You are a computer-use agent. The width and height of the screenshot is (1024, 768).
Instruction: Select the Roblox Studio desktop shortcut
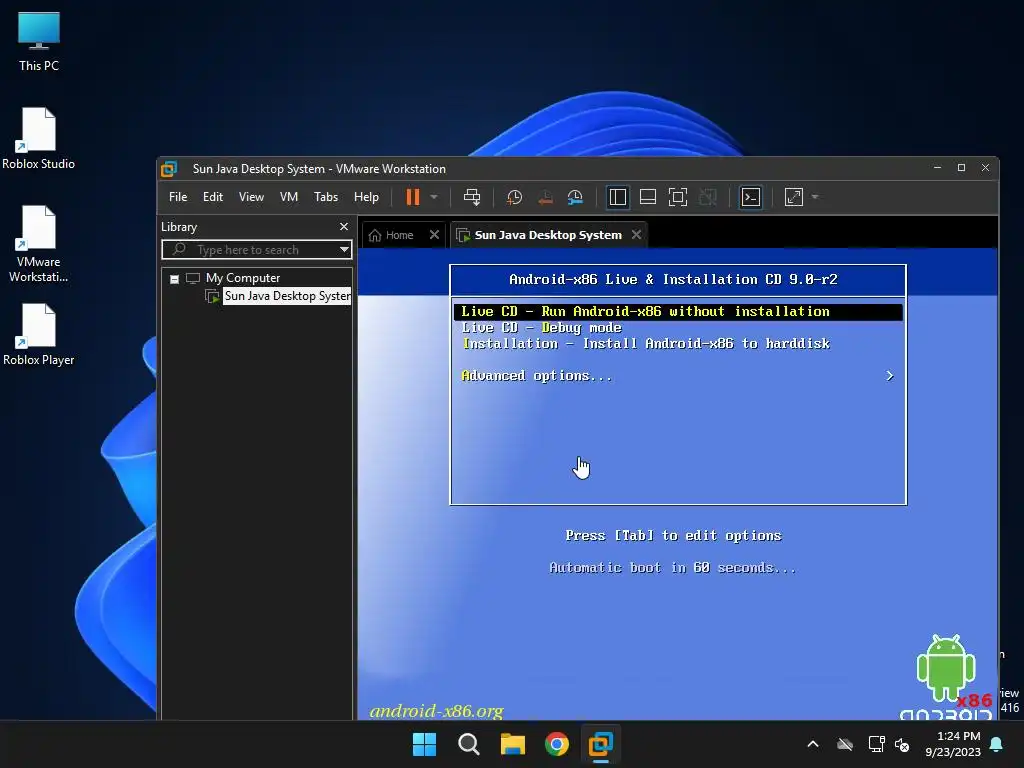39,139
